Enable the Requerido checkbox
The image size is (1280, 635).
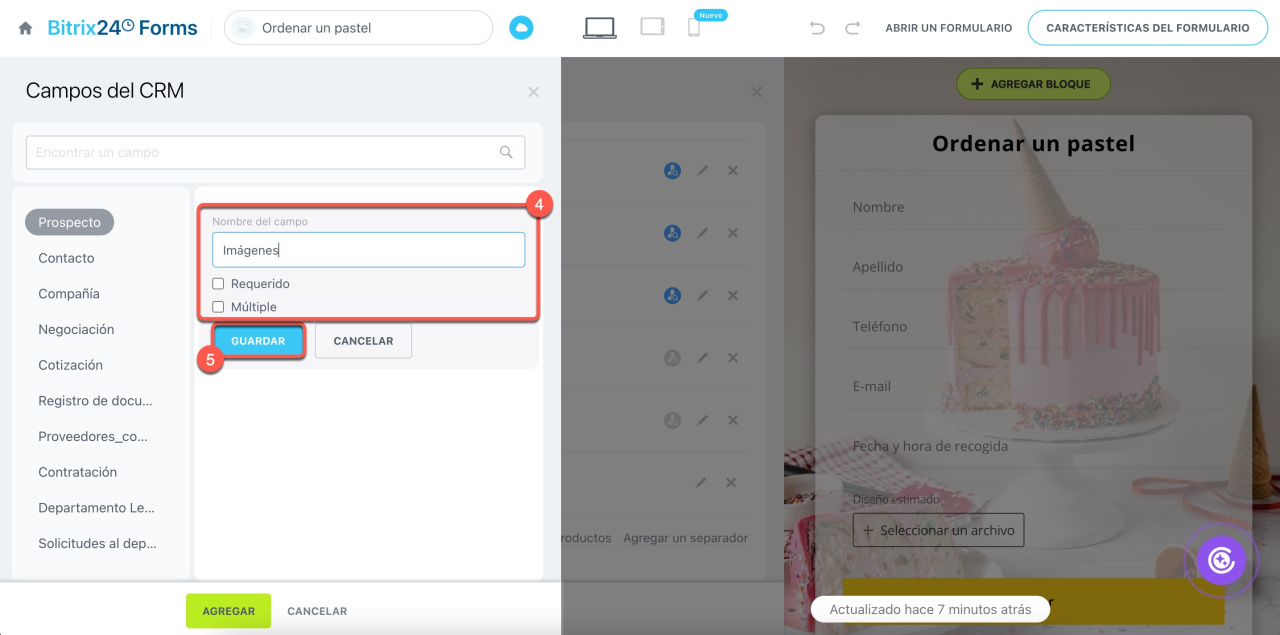point(218,284)
